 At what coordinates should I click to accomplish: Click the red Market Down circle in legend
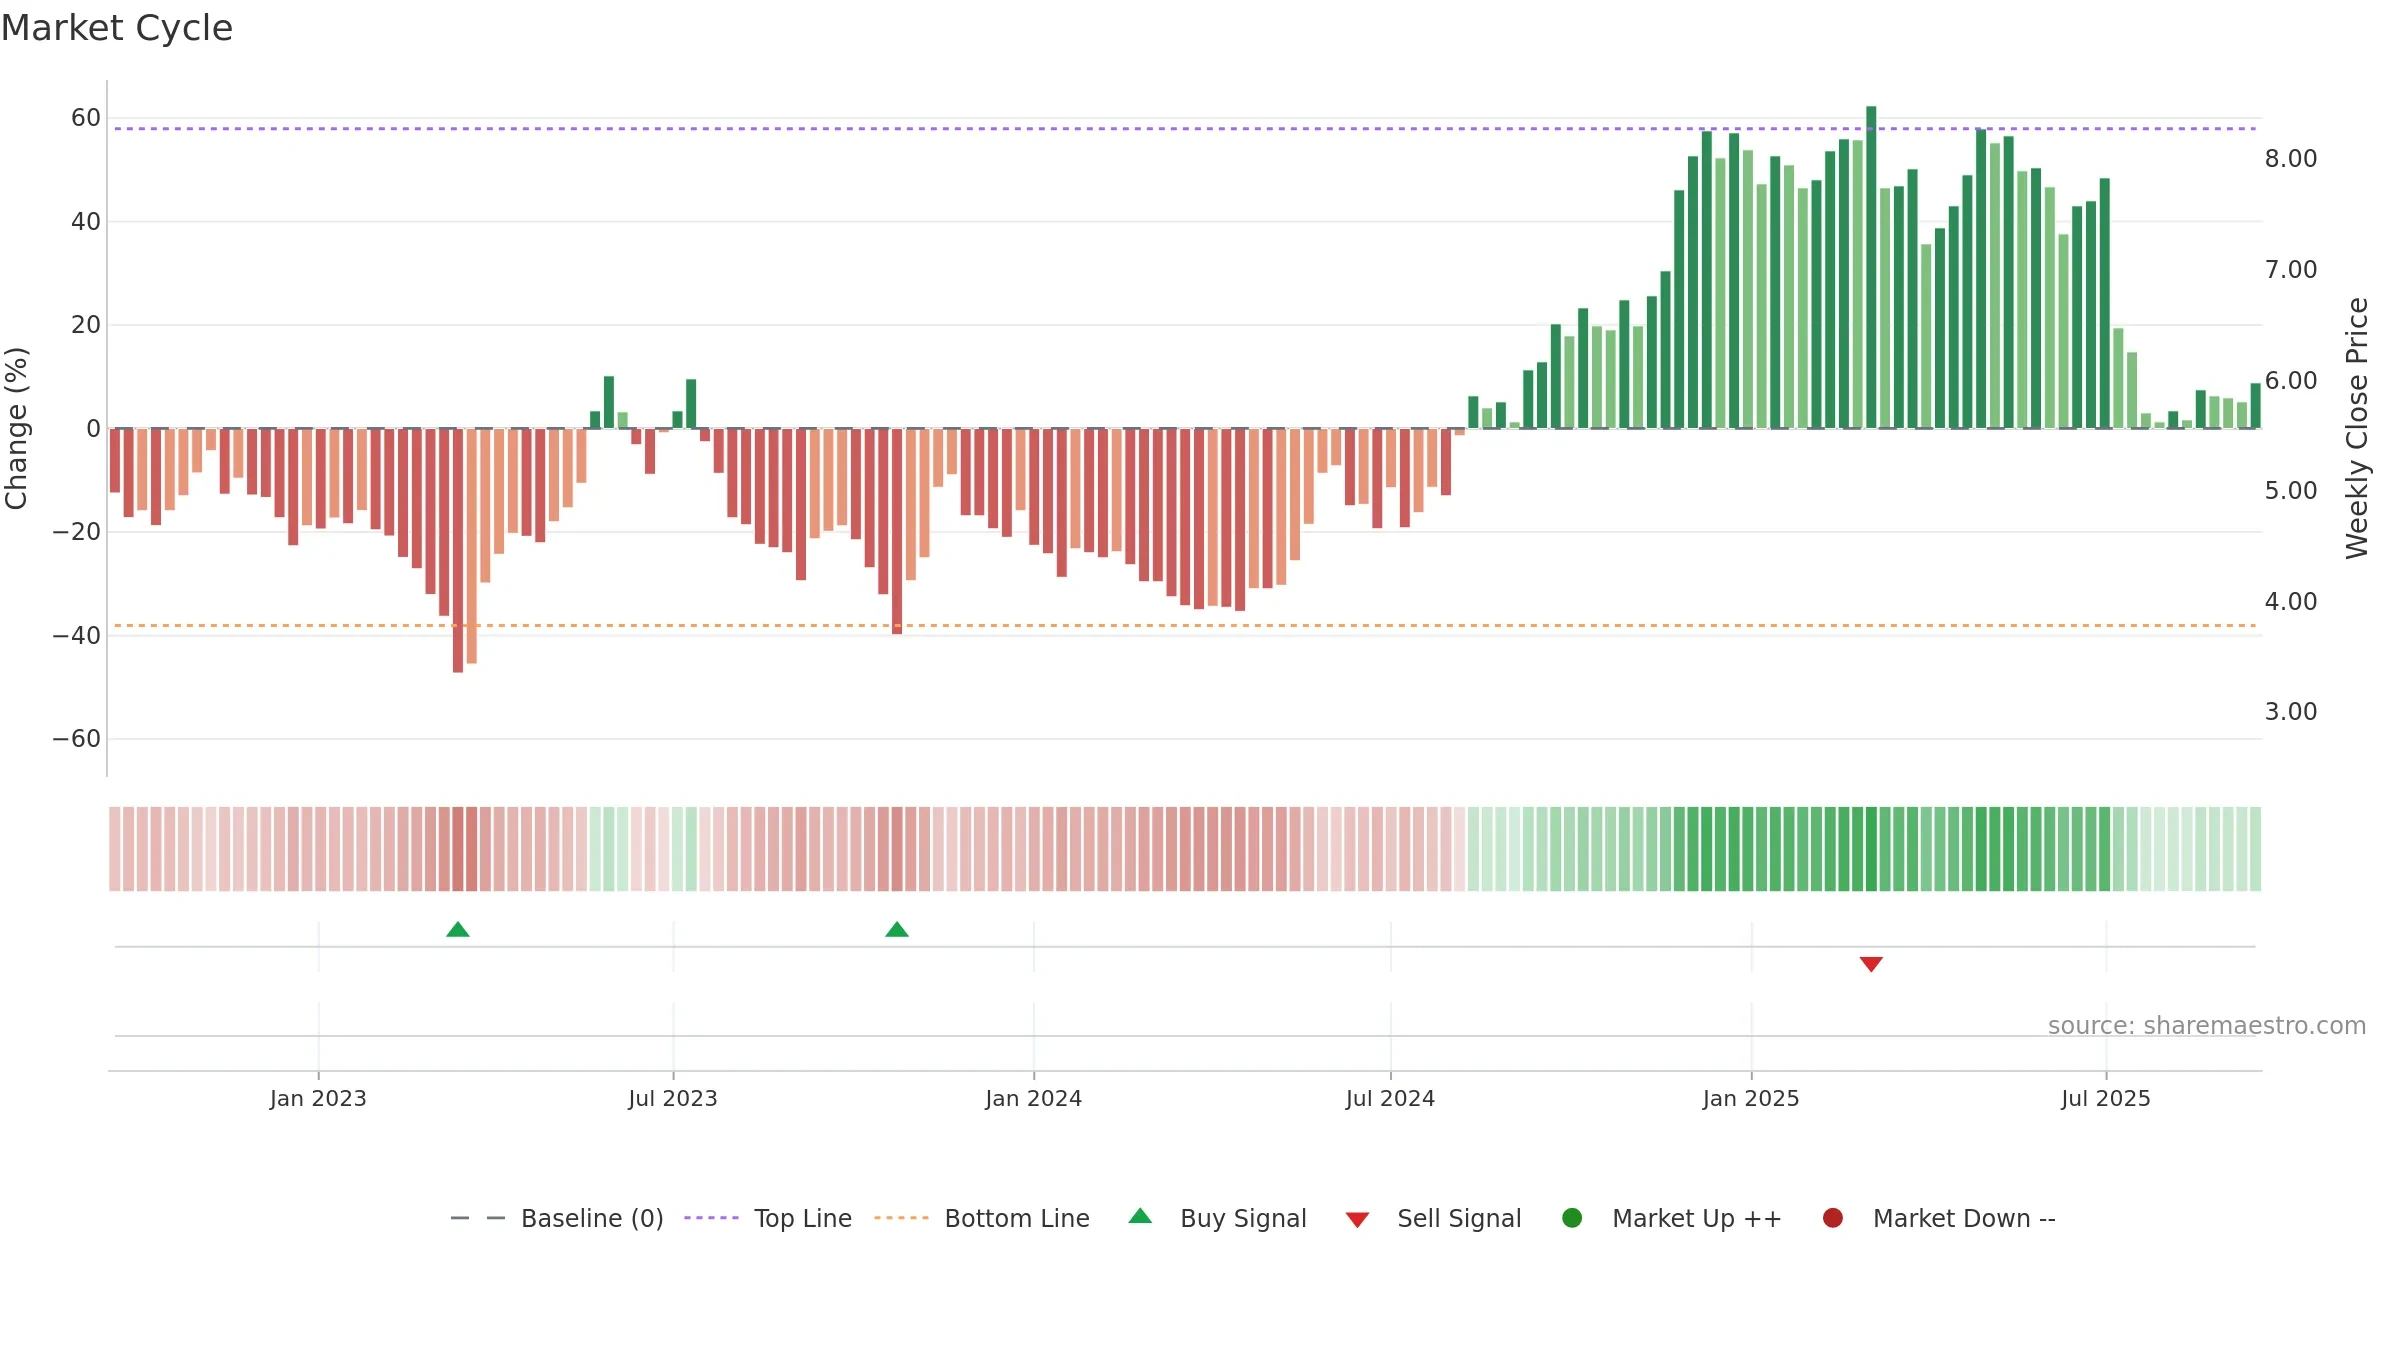(1833, 1218)
